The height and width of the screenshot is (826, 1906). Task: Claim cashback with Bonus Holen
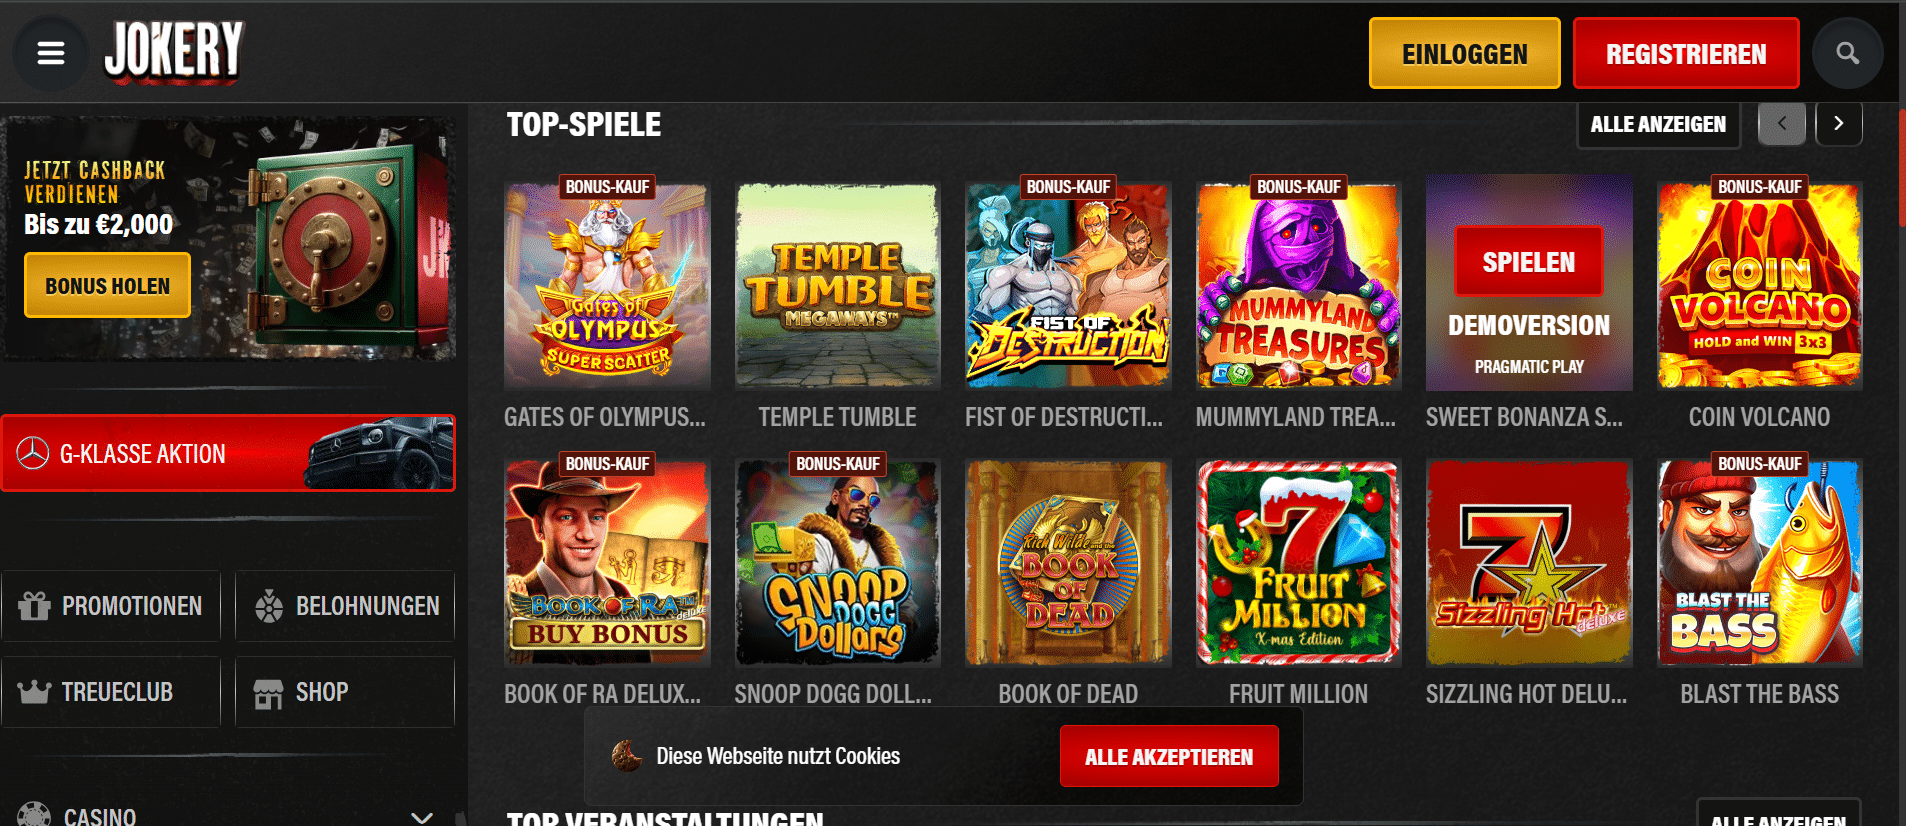[x=107, y=286]
